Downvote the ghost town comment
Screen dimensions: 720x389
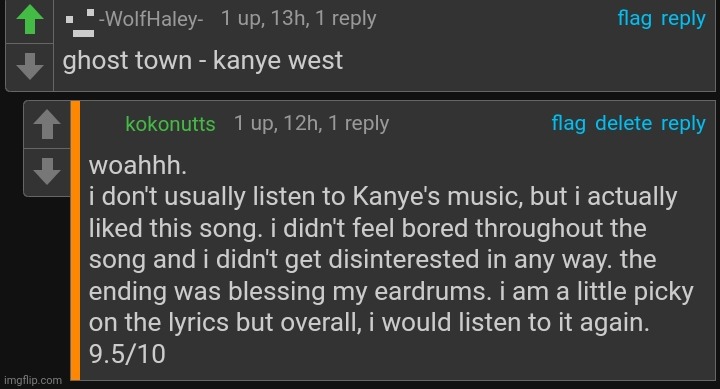pos(30,66)
